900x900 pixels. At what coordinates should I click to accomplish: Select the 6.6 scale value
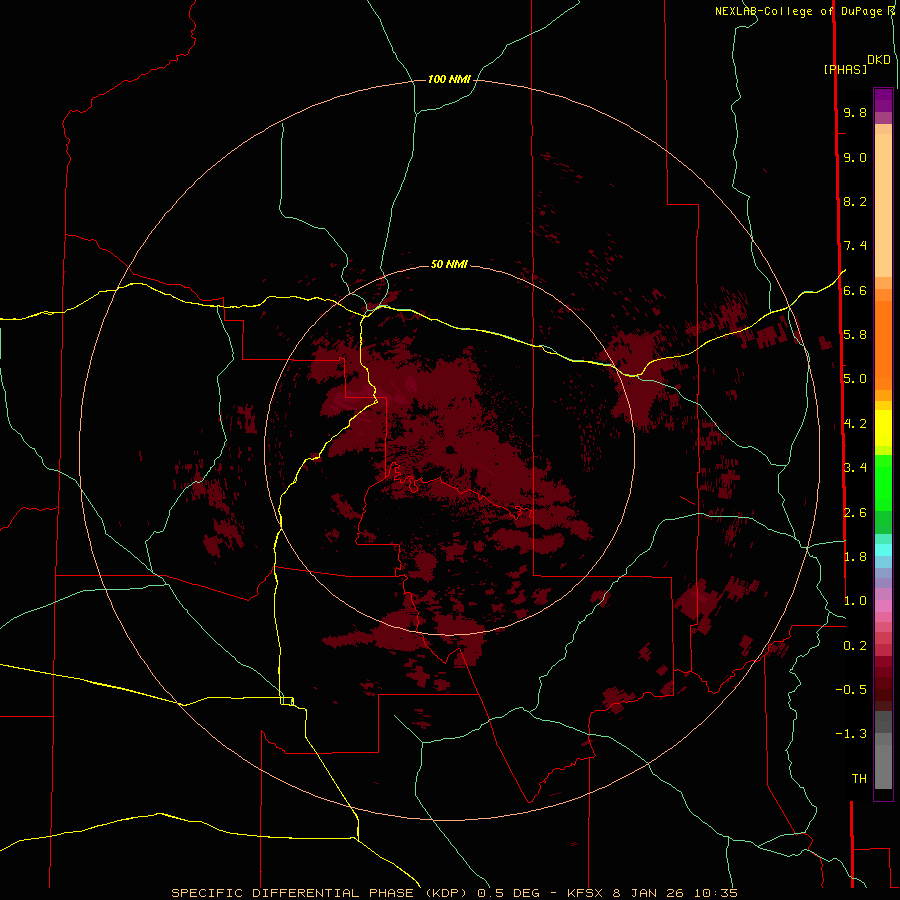(x=855, y=290)
